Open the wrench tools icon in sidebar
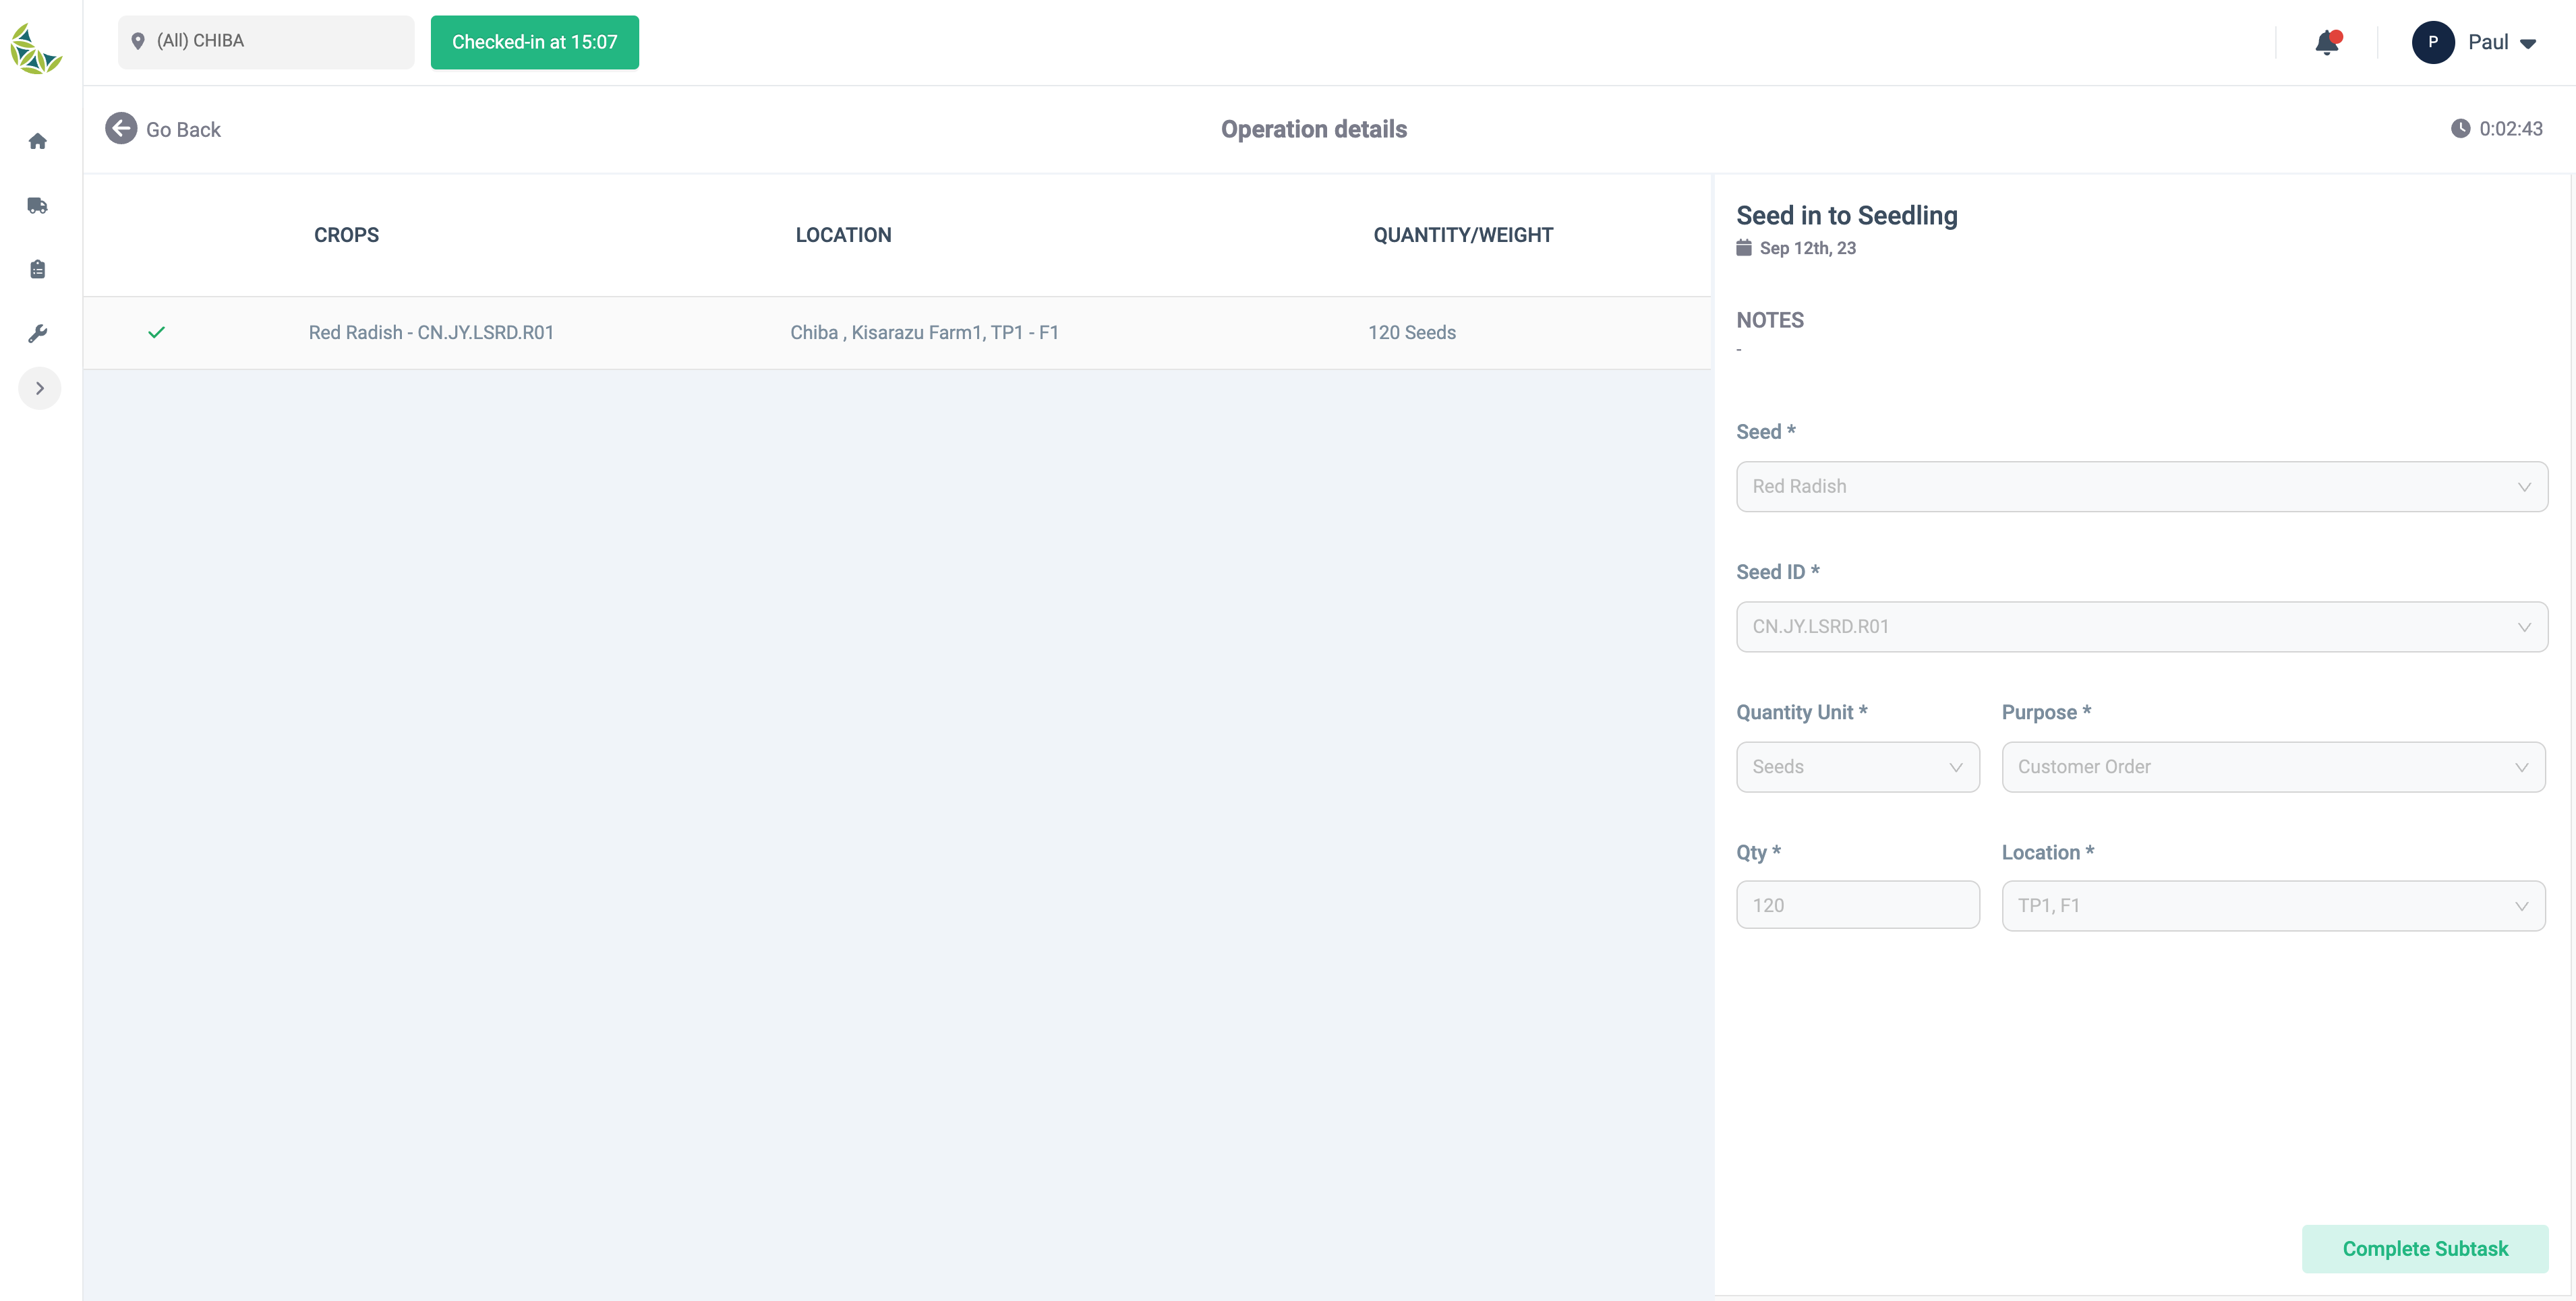This screenshot has height=1301, width=2576. coord(38,333)
